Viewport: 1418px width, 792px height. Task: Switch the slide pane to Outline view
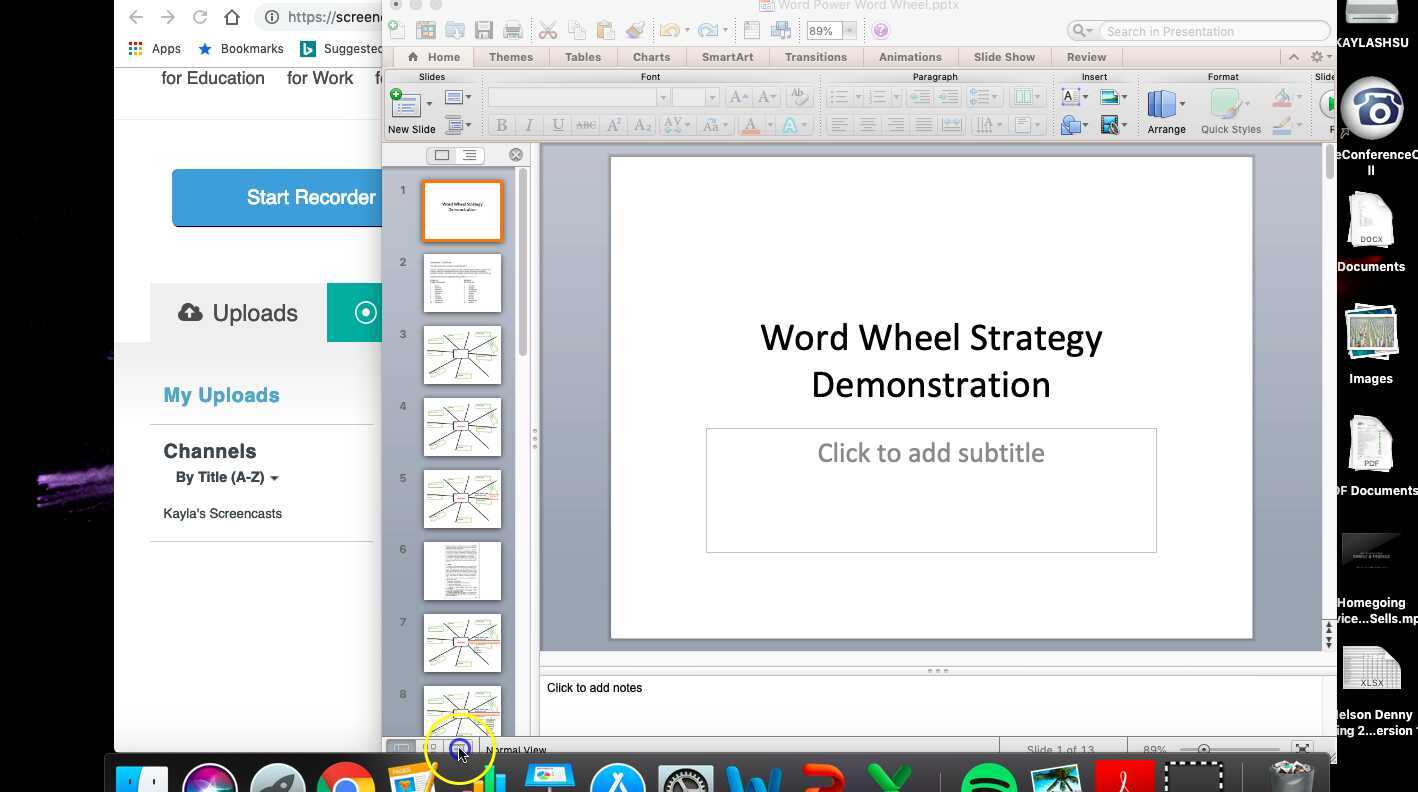[469, 155]
